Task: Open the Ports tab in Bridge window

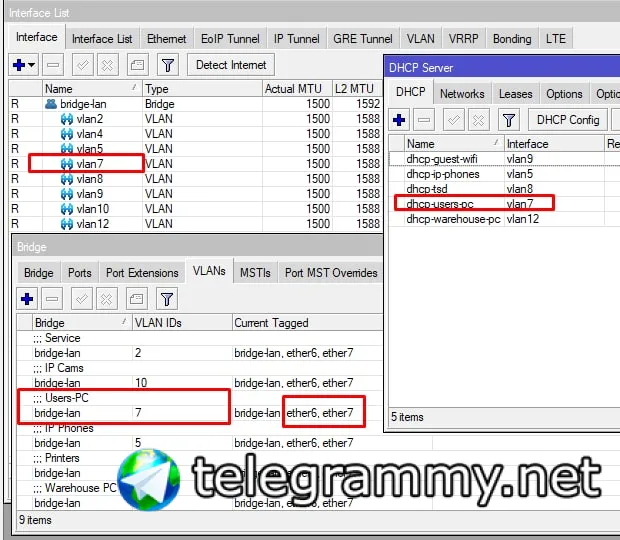Action: (79, 273)
